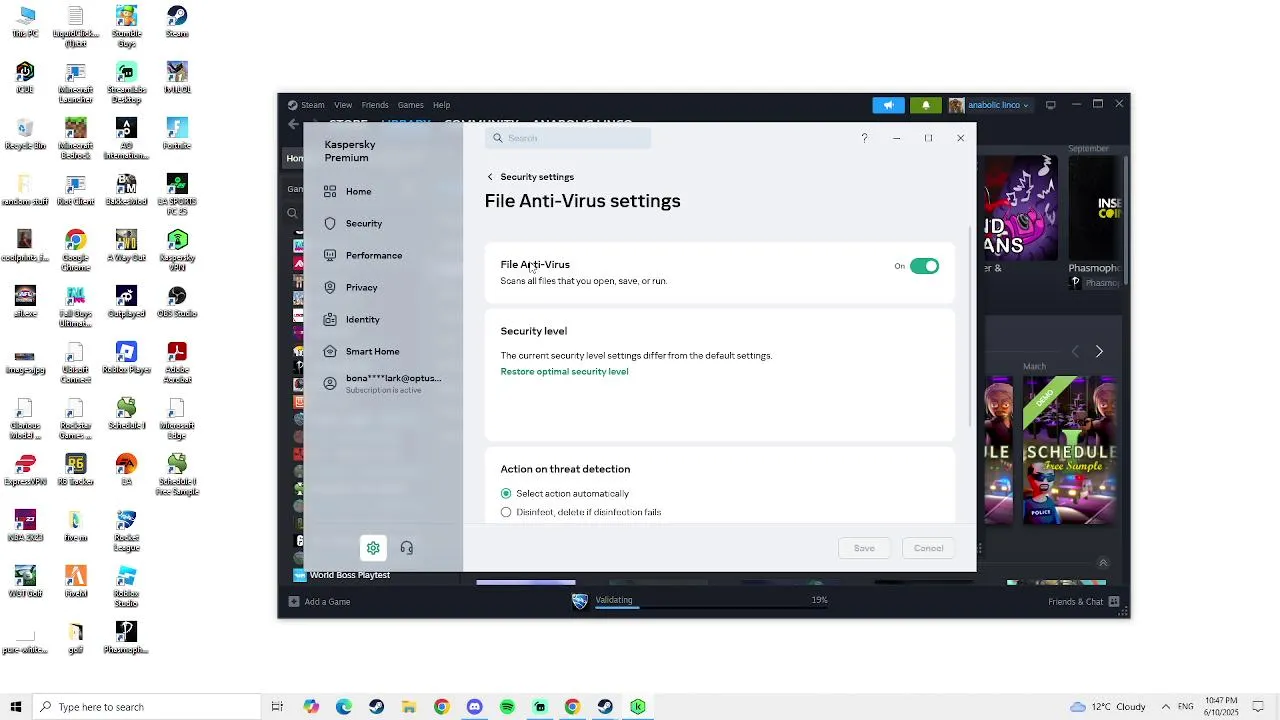Open Friends & Chat in Steam
Screen dimensions: 1280x720
pos(1084,602)
